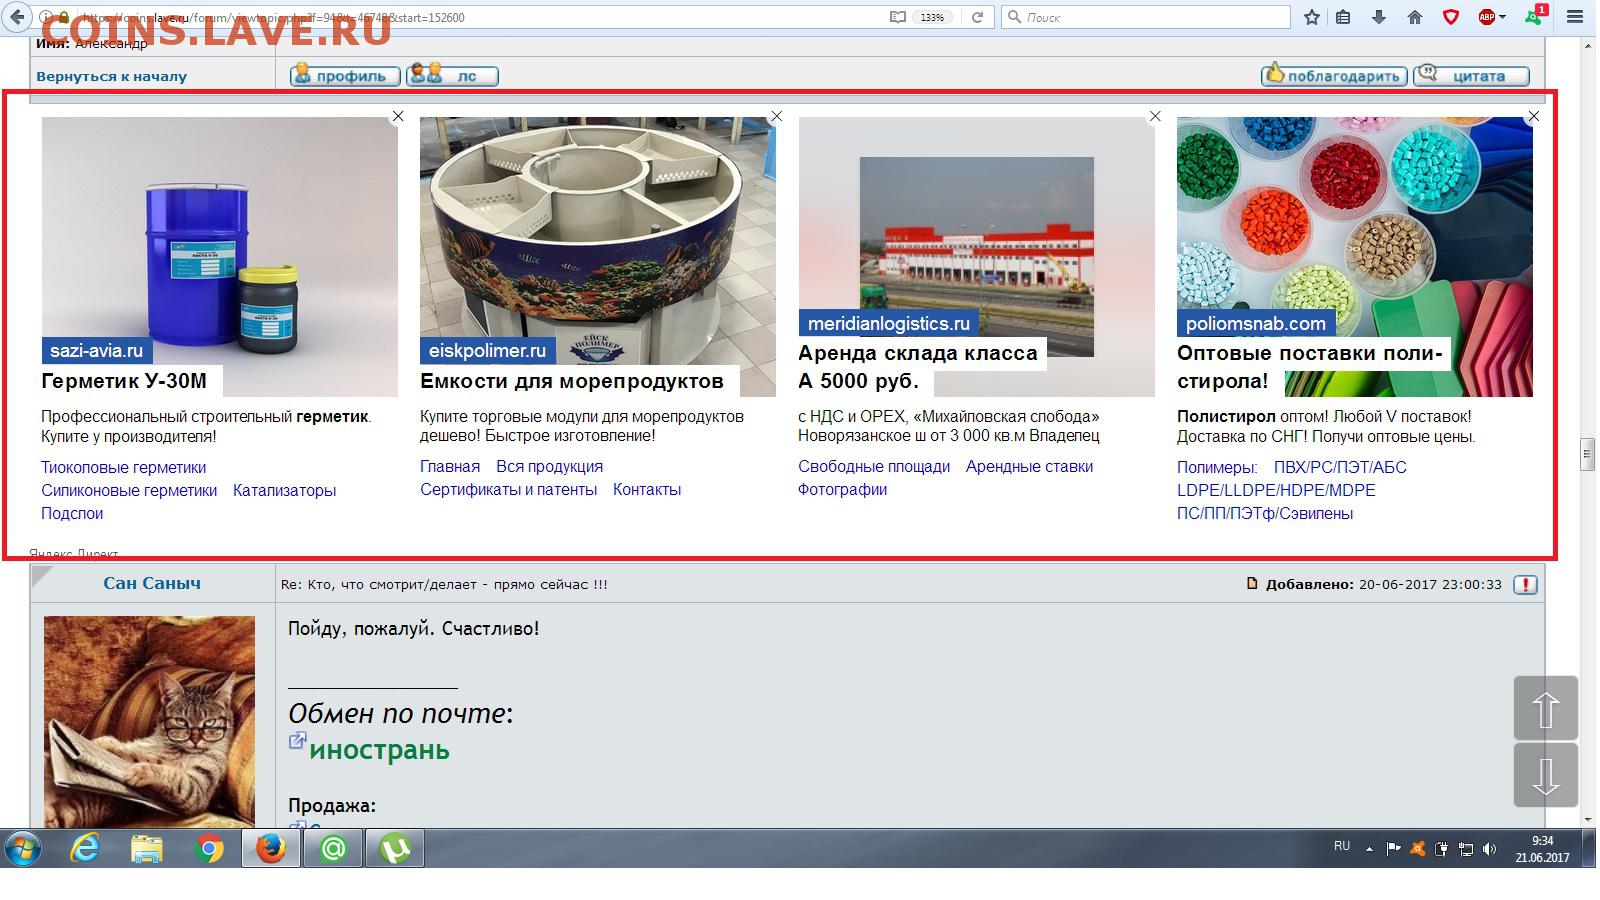This screenshot has height=900, width=1600.
Task: Click the browser back arrow button
Action: 17,16
